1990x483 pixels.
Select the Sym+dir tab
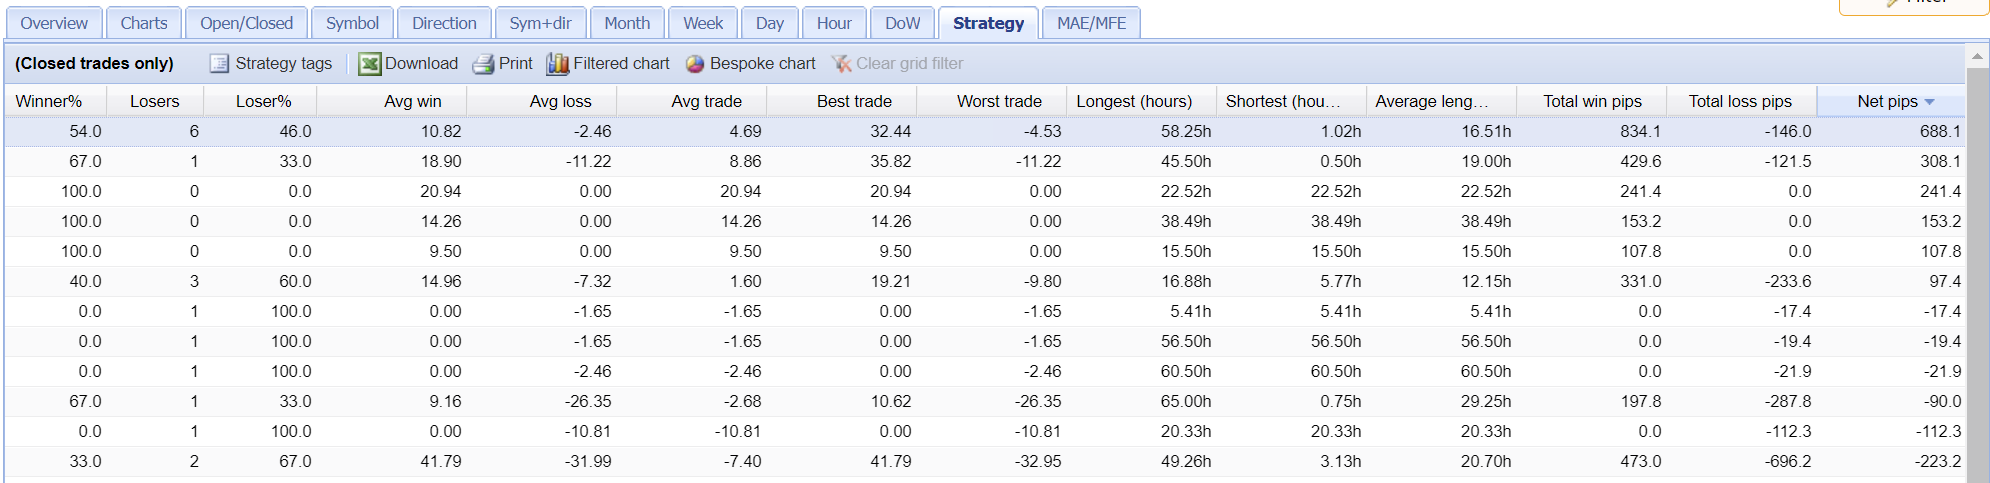[540, 23]
